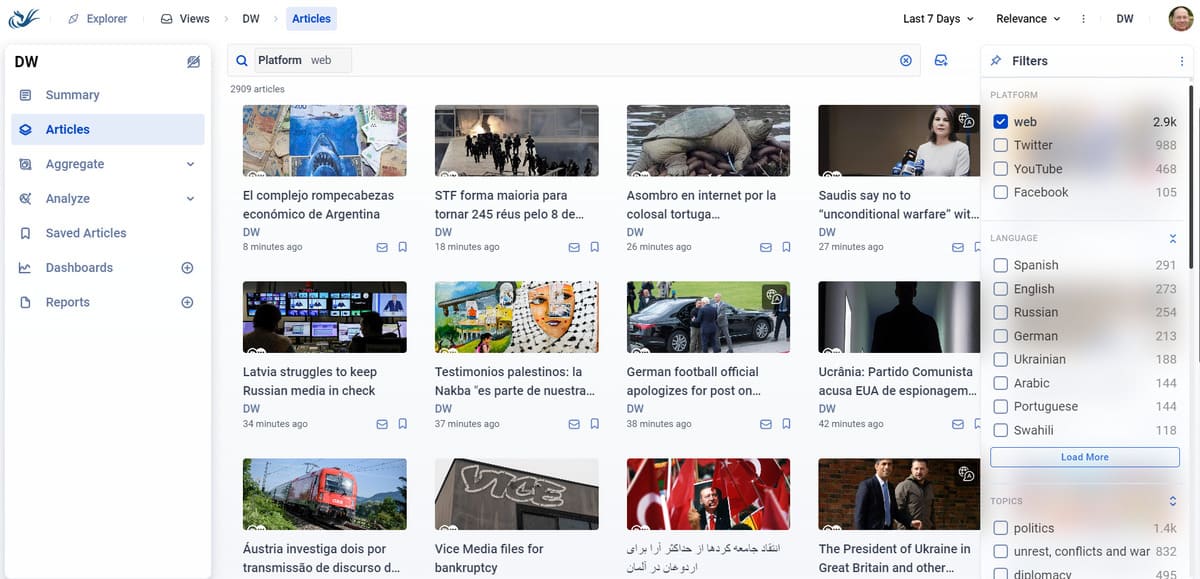Enable the Twitter platform filter

[x=1001, y=145]
